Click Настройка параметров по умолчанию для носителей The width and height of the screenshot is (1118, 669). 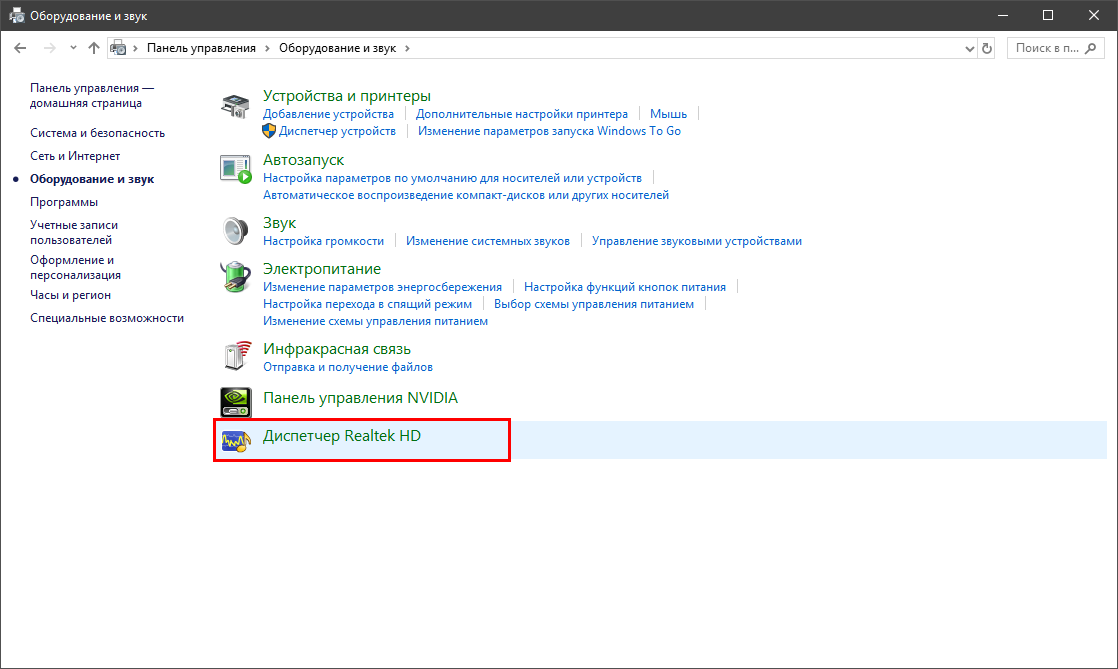coord(452,178)
